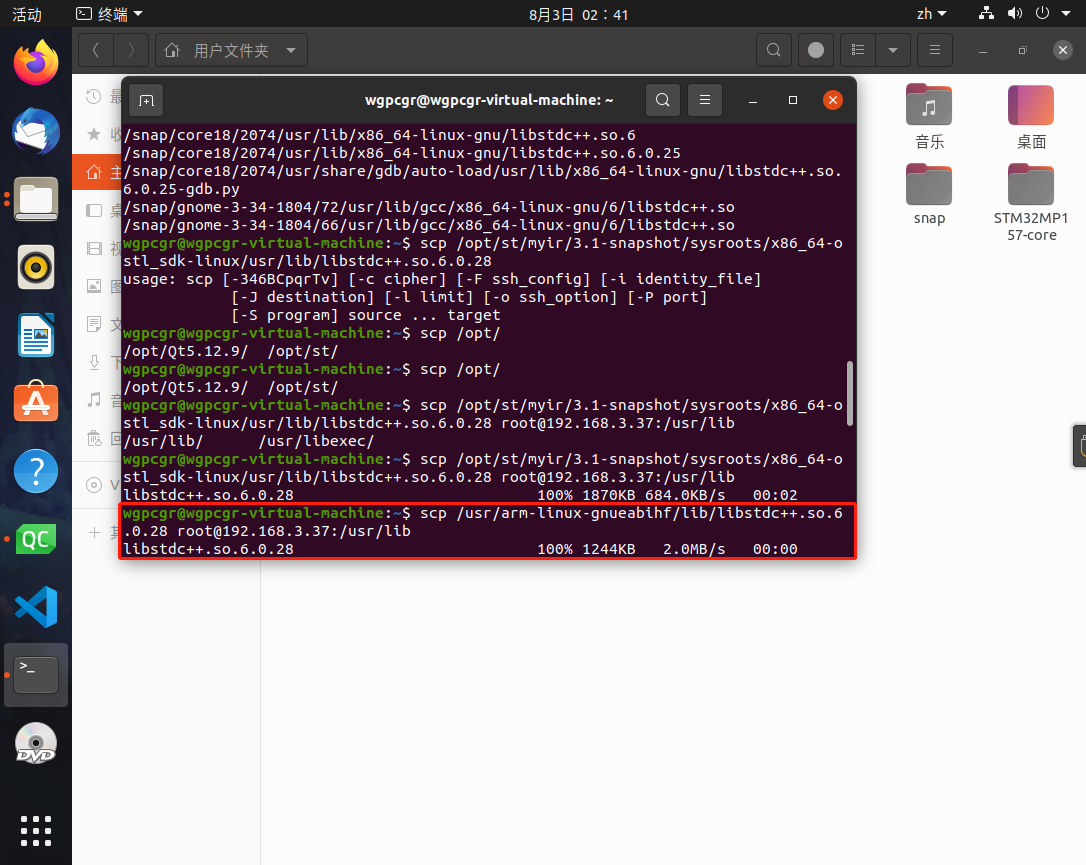
Task: Open the Files app in the dock
Action: pos(36,199)
